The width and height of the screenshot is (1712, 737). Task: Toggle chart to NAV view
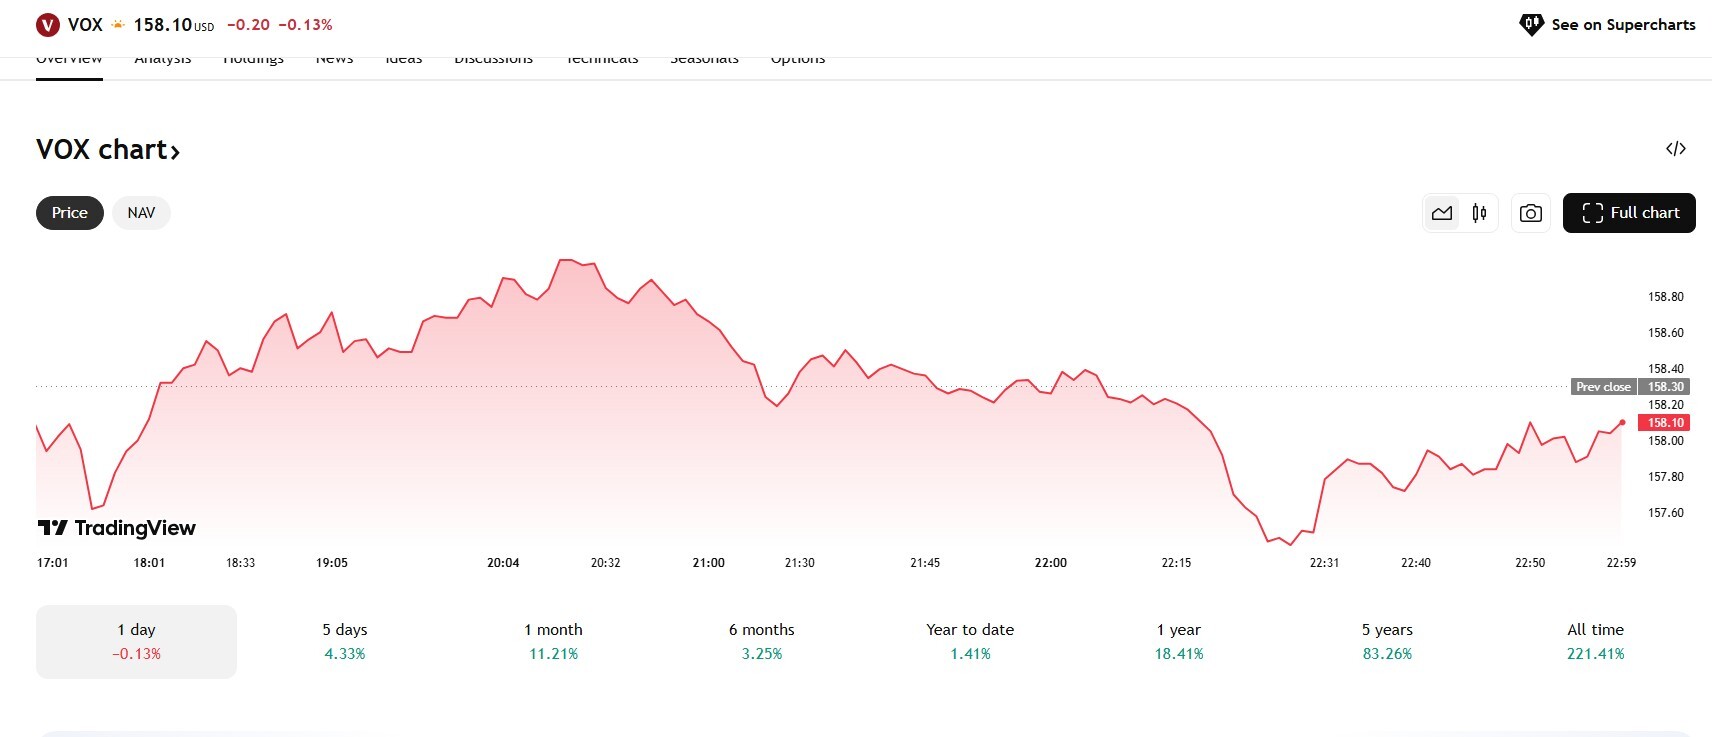coord(141,213)
